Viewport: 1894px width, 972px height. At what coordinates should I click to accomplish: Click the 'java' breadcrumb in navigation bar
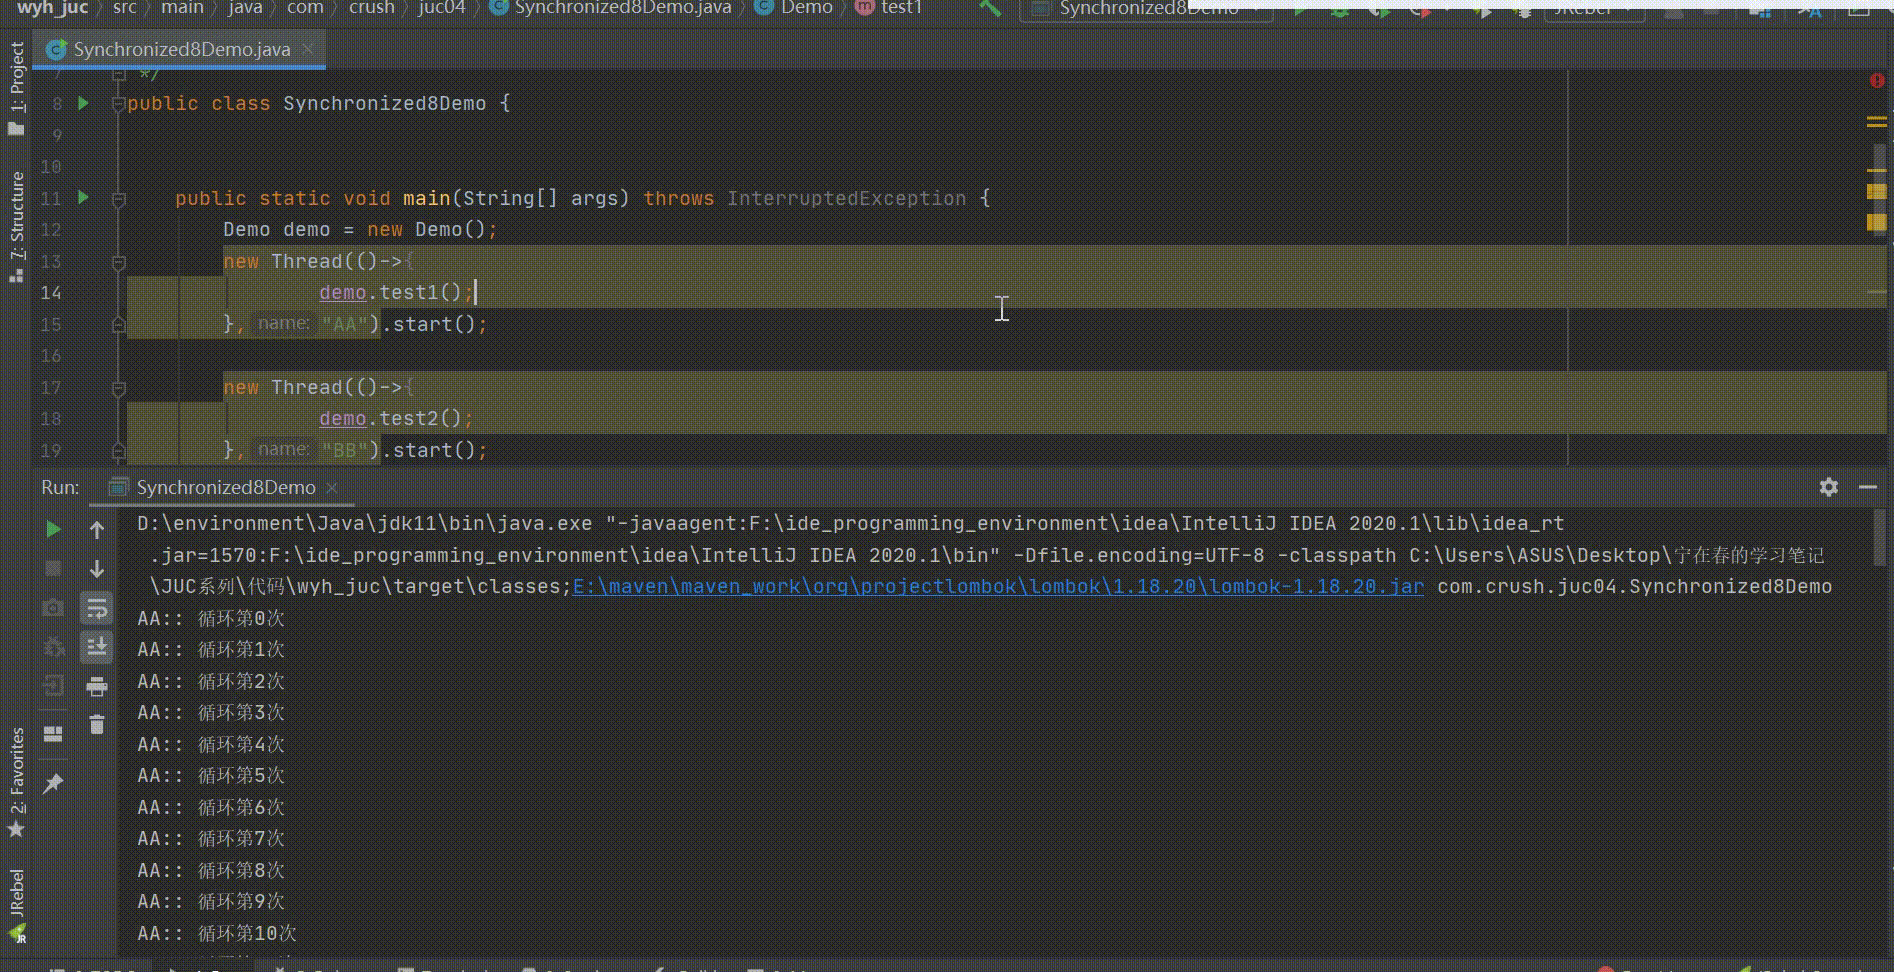244,8
